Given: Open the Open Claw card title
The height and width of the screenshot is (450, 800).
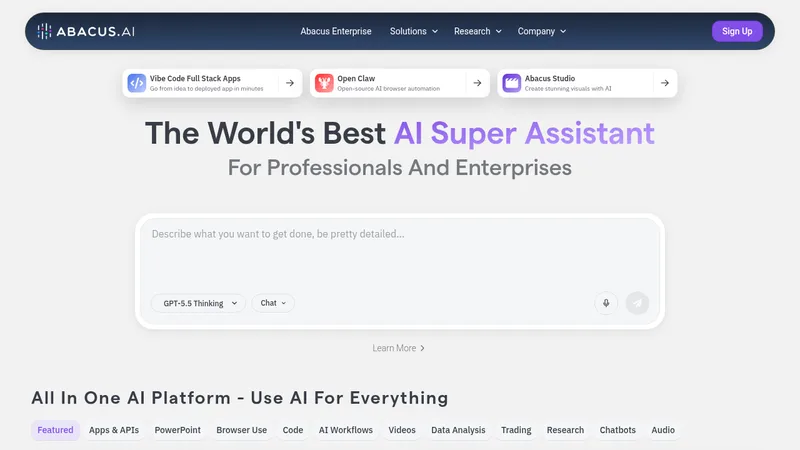Looking at the screenshot, I should tap(356, 79).
